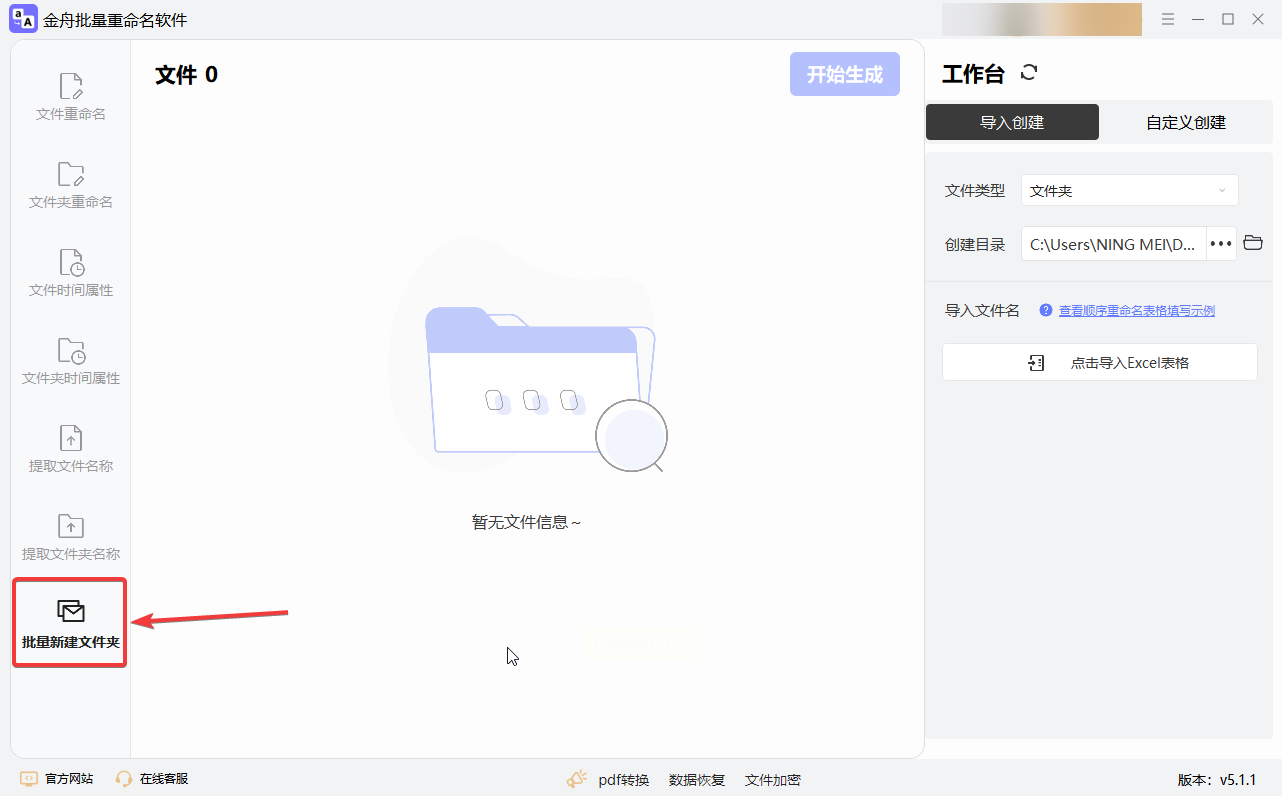Screen dimensions: 1282x796
Task: Open 在线客服 support in the status bar
Action: coord(152,779)
